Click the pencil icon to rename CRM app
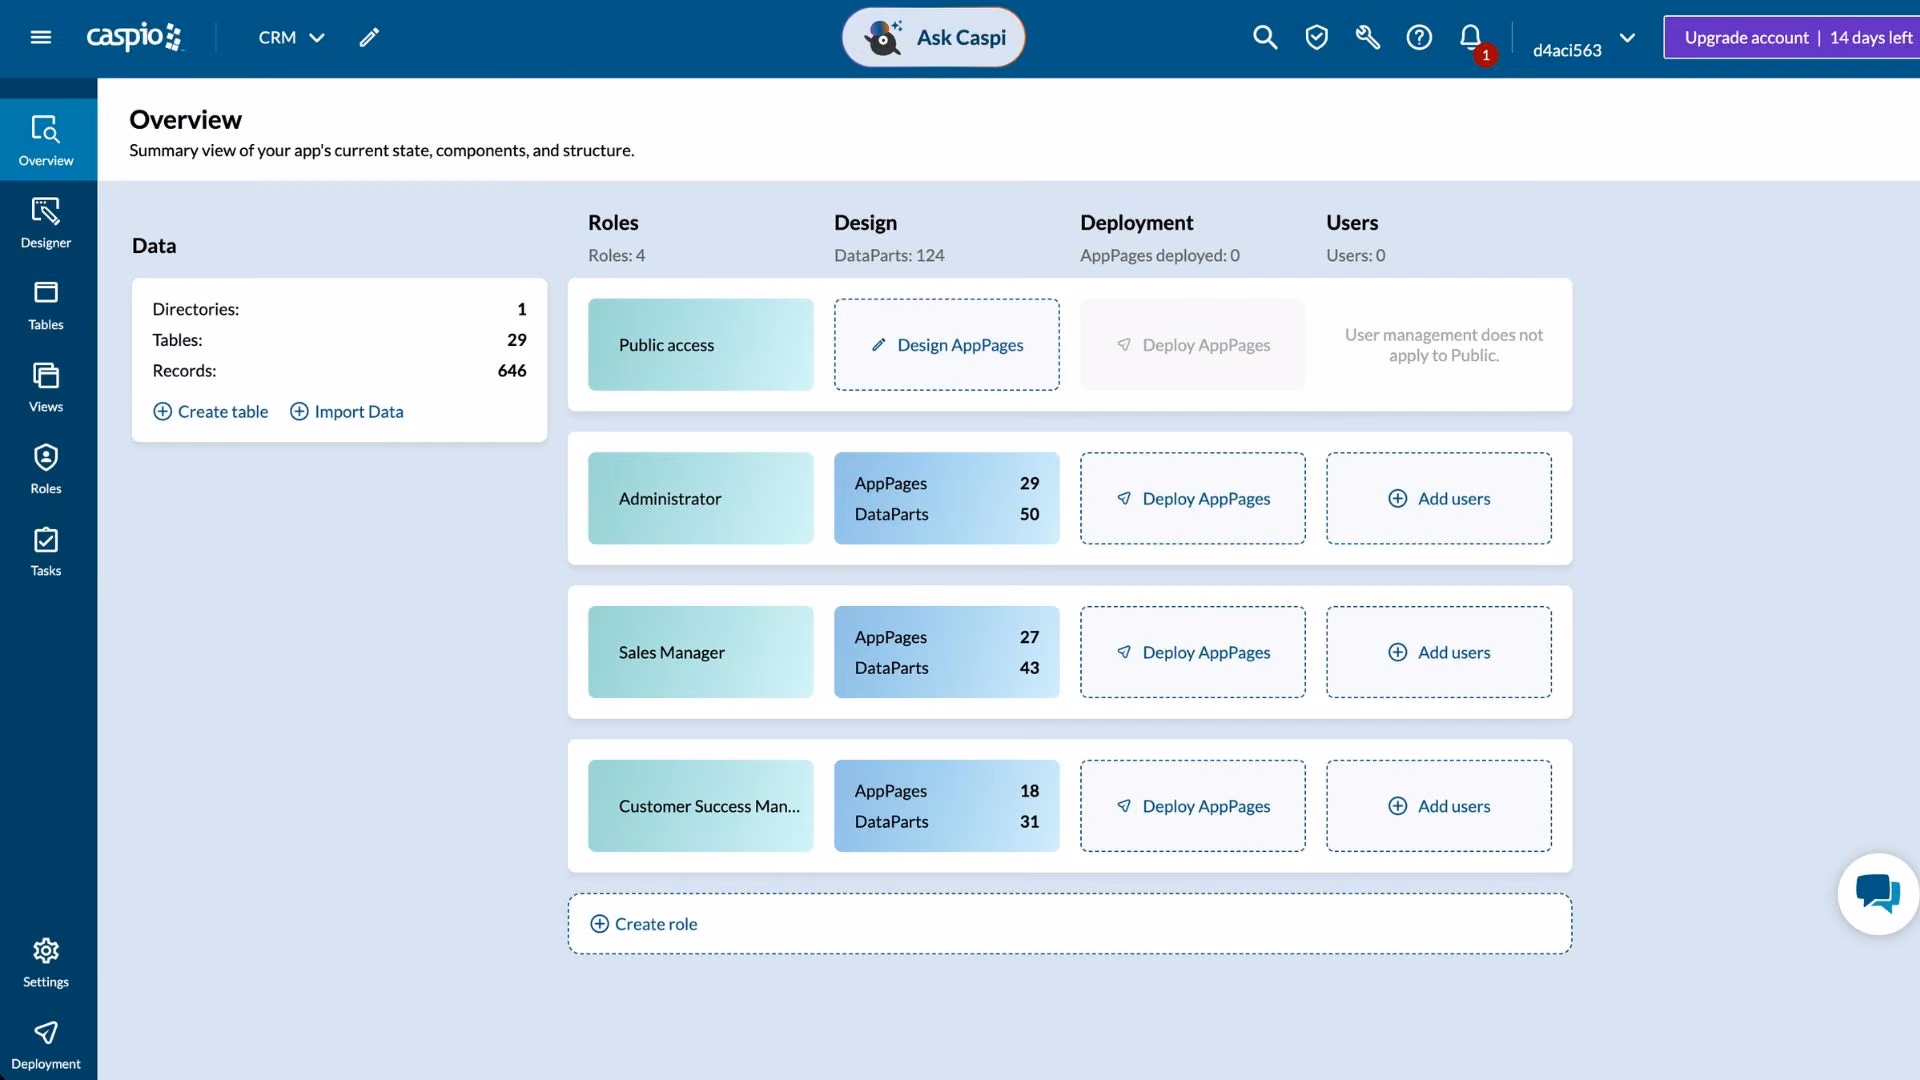 click(x=369, y=37)
